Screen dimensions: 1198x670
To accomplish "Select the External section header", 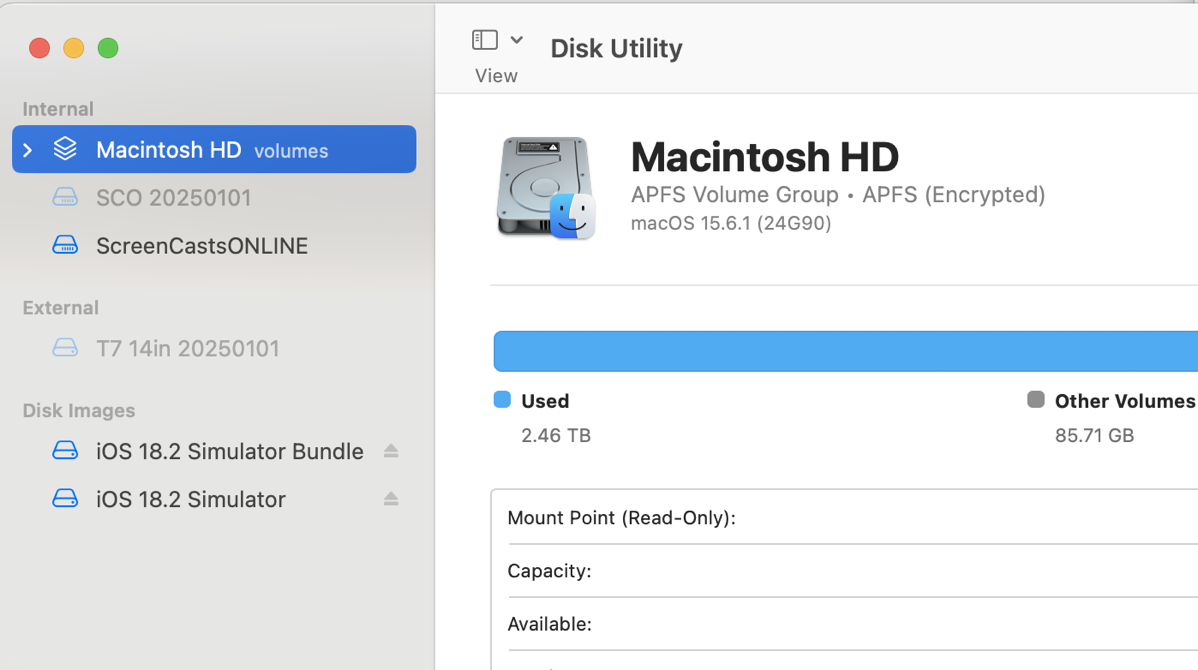I will point(60,308).
